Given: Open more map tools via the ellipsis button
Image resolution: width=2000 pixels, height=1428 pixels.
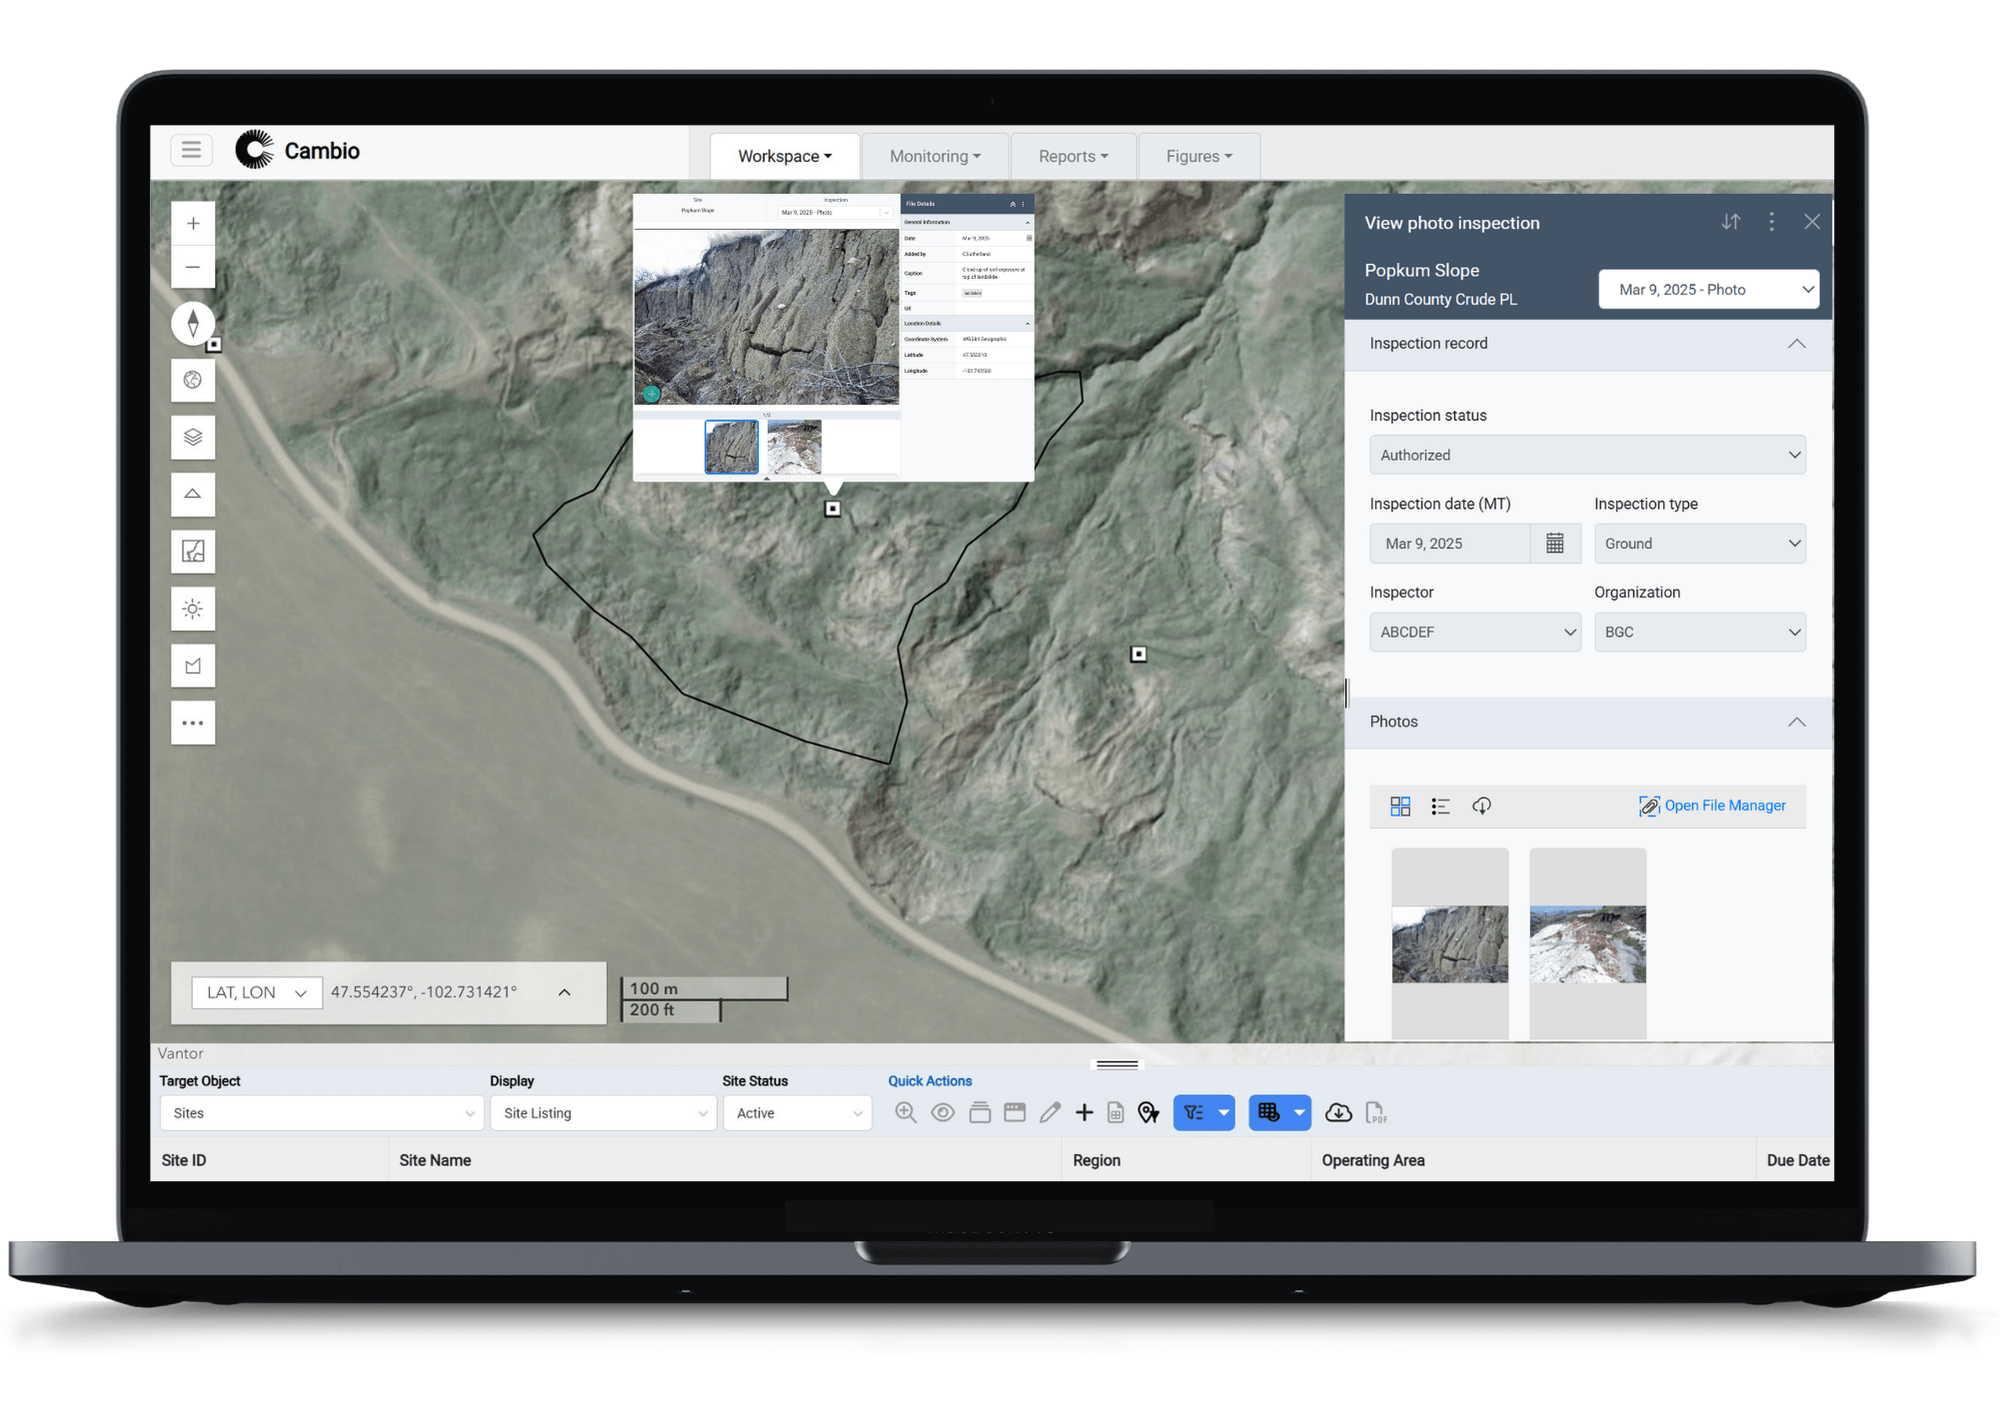Looking at the screenshot, I should coord(192,722).
